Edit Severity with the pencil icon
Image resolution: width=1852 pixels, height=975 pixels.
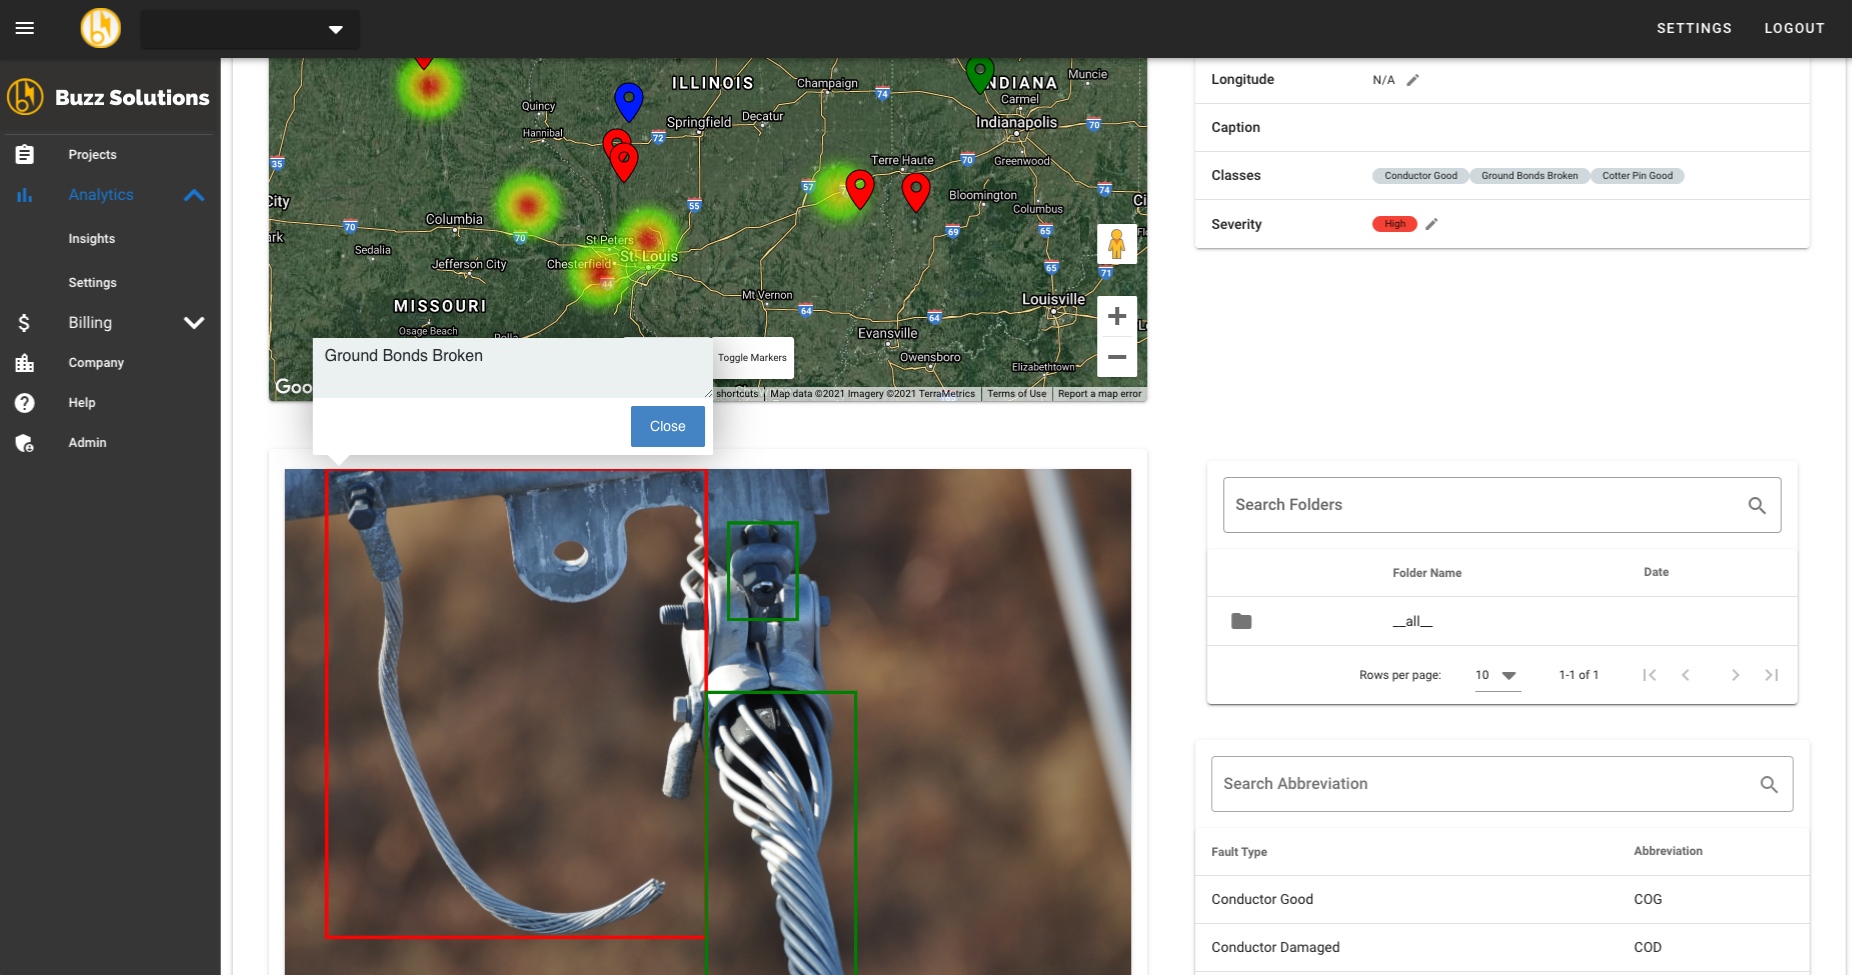click(1431, 224)
